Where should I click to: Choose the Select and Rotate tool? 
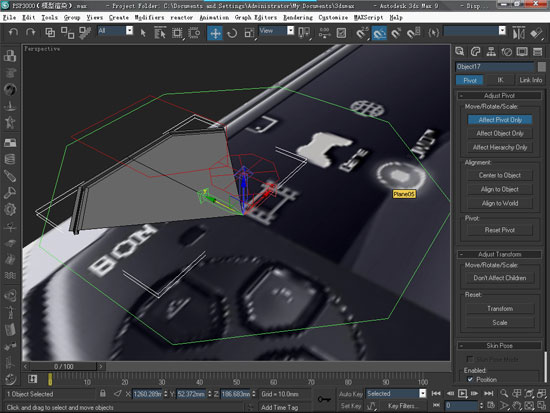coord(232,33)
